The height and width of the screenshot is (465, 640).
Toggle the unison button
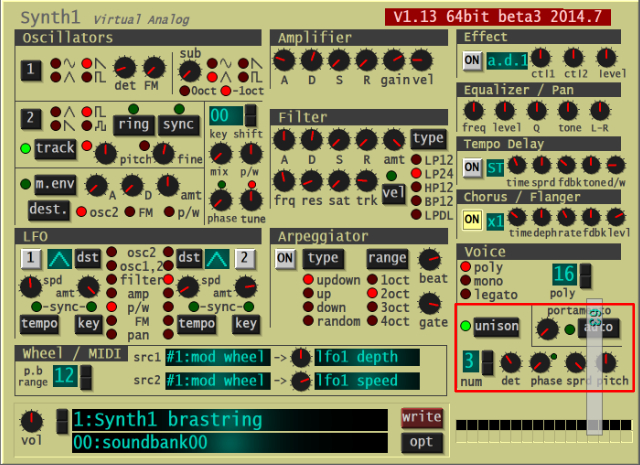(x=496, y=326)
